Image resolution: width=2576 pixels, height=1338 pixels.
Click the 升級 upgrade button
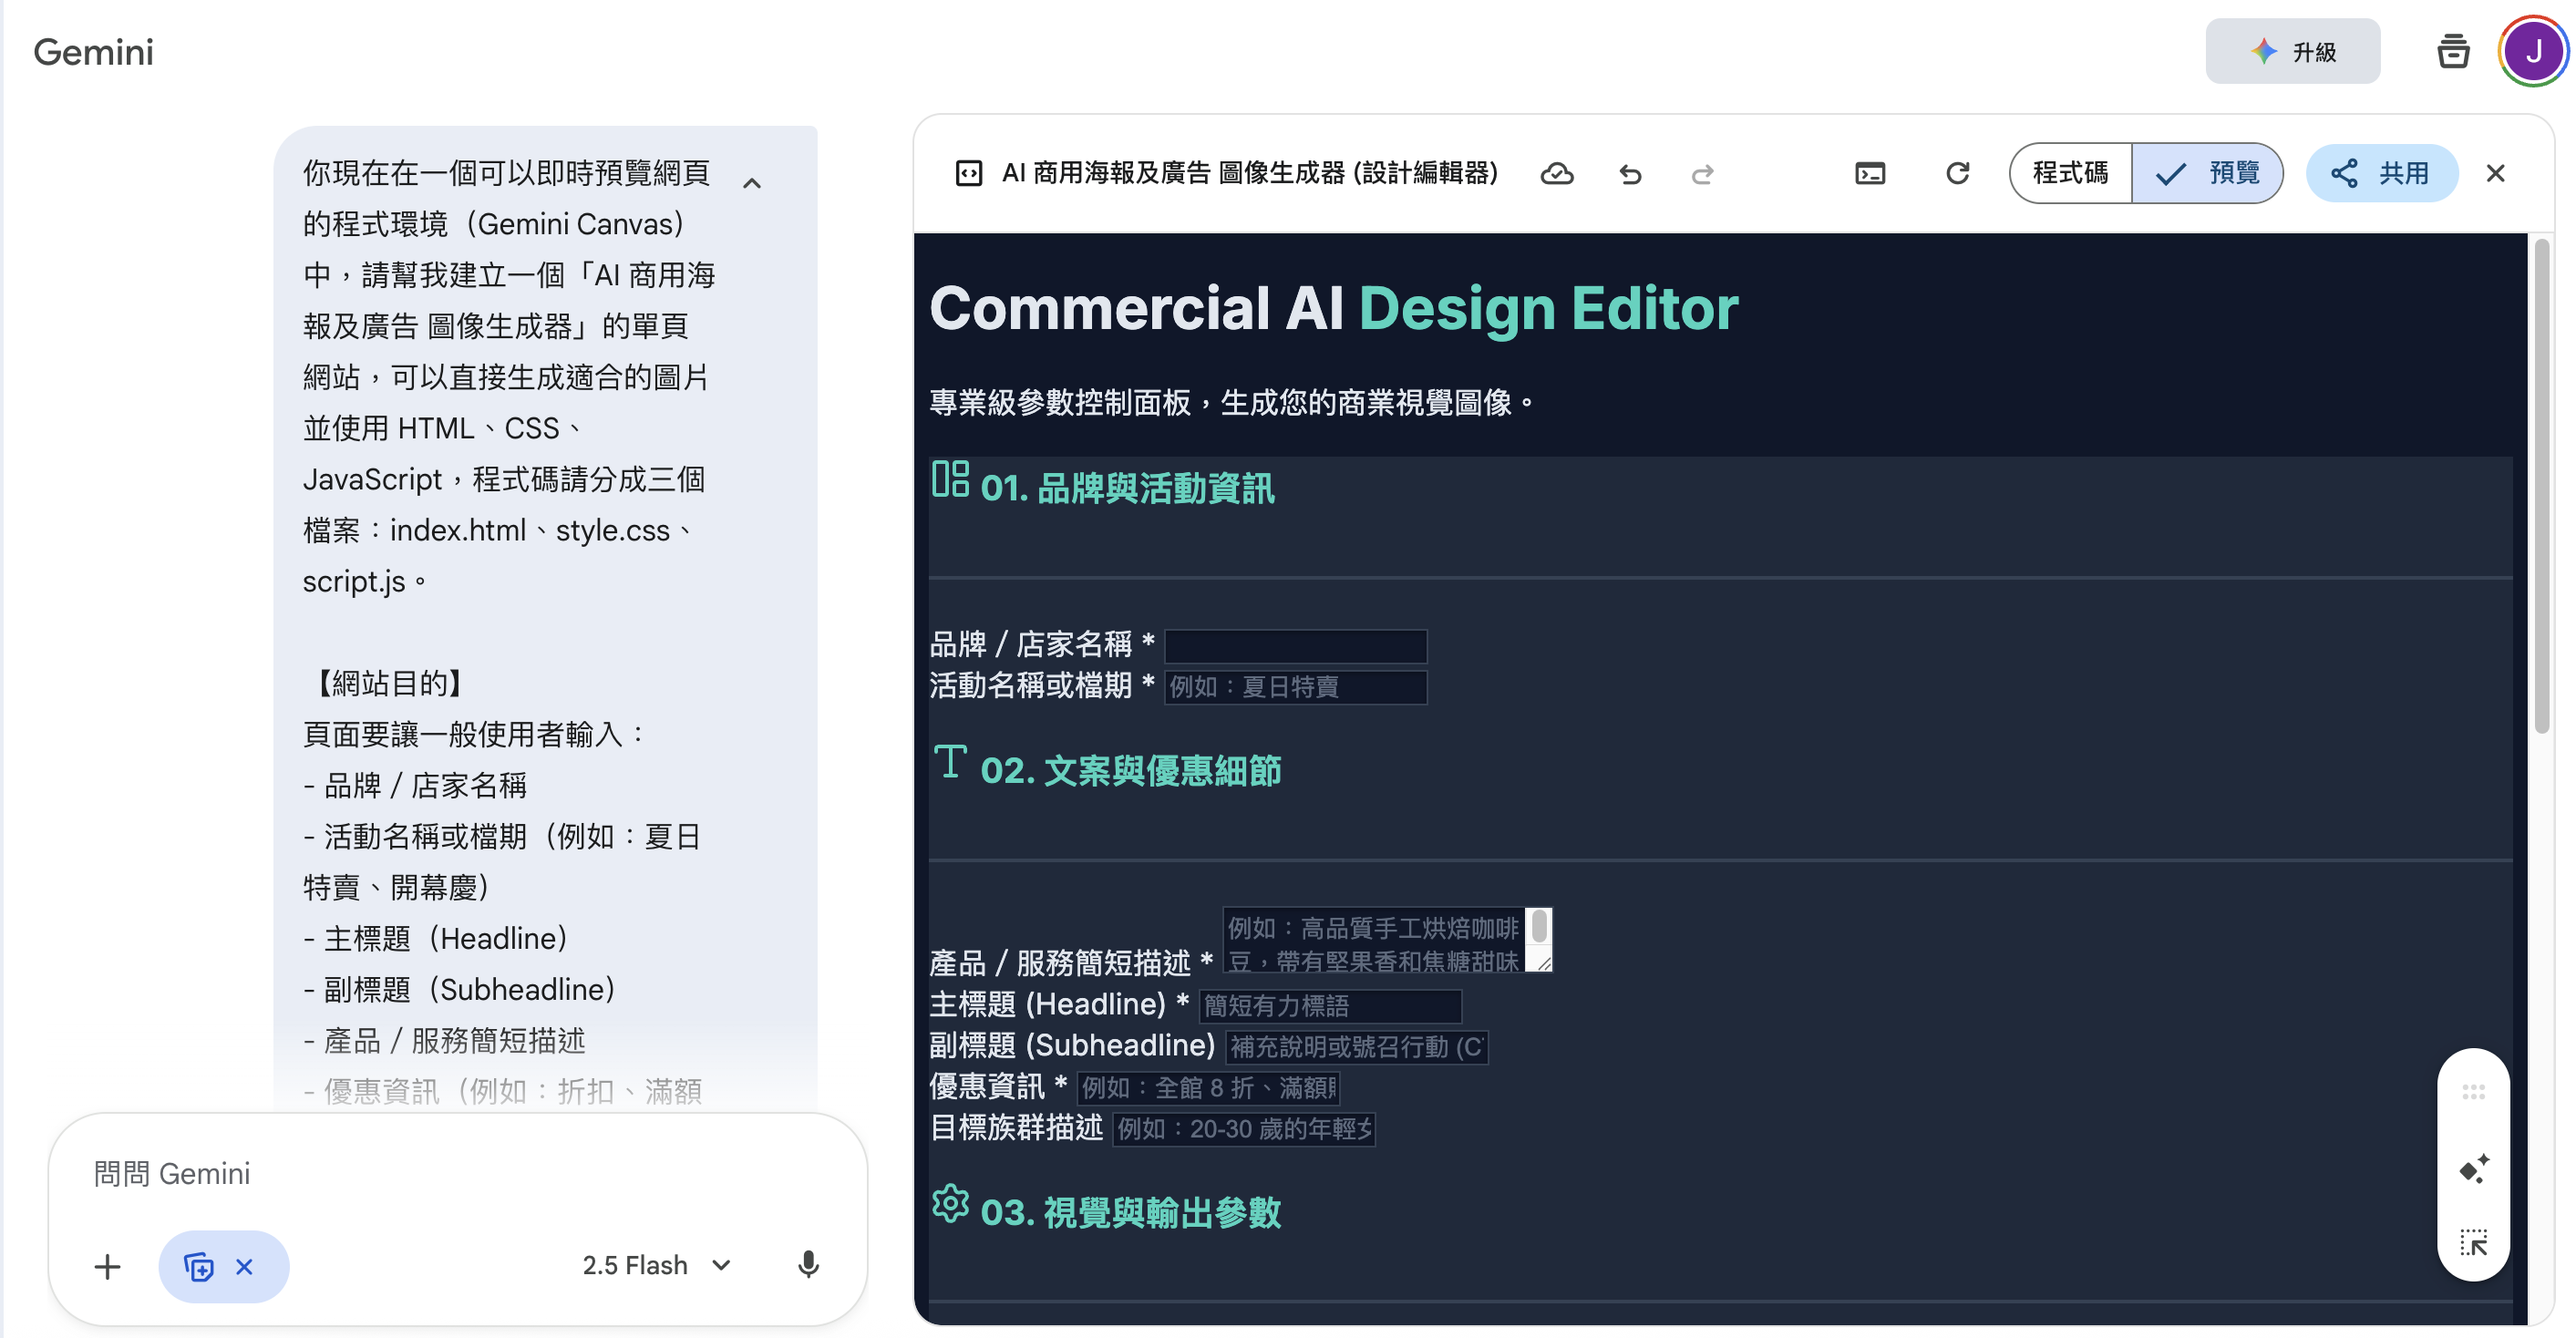(2292, 51)
